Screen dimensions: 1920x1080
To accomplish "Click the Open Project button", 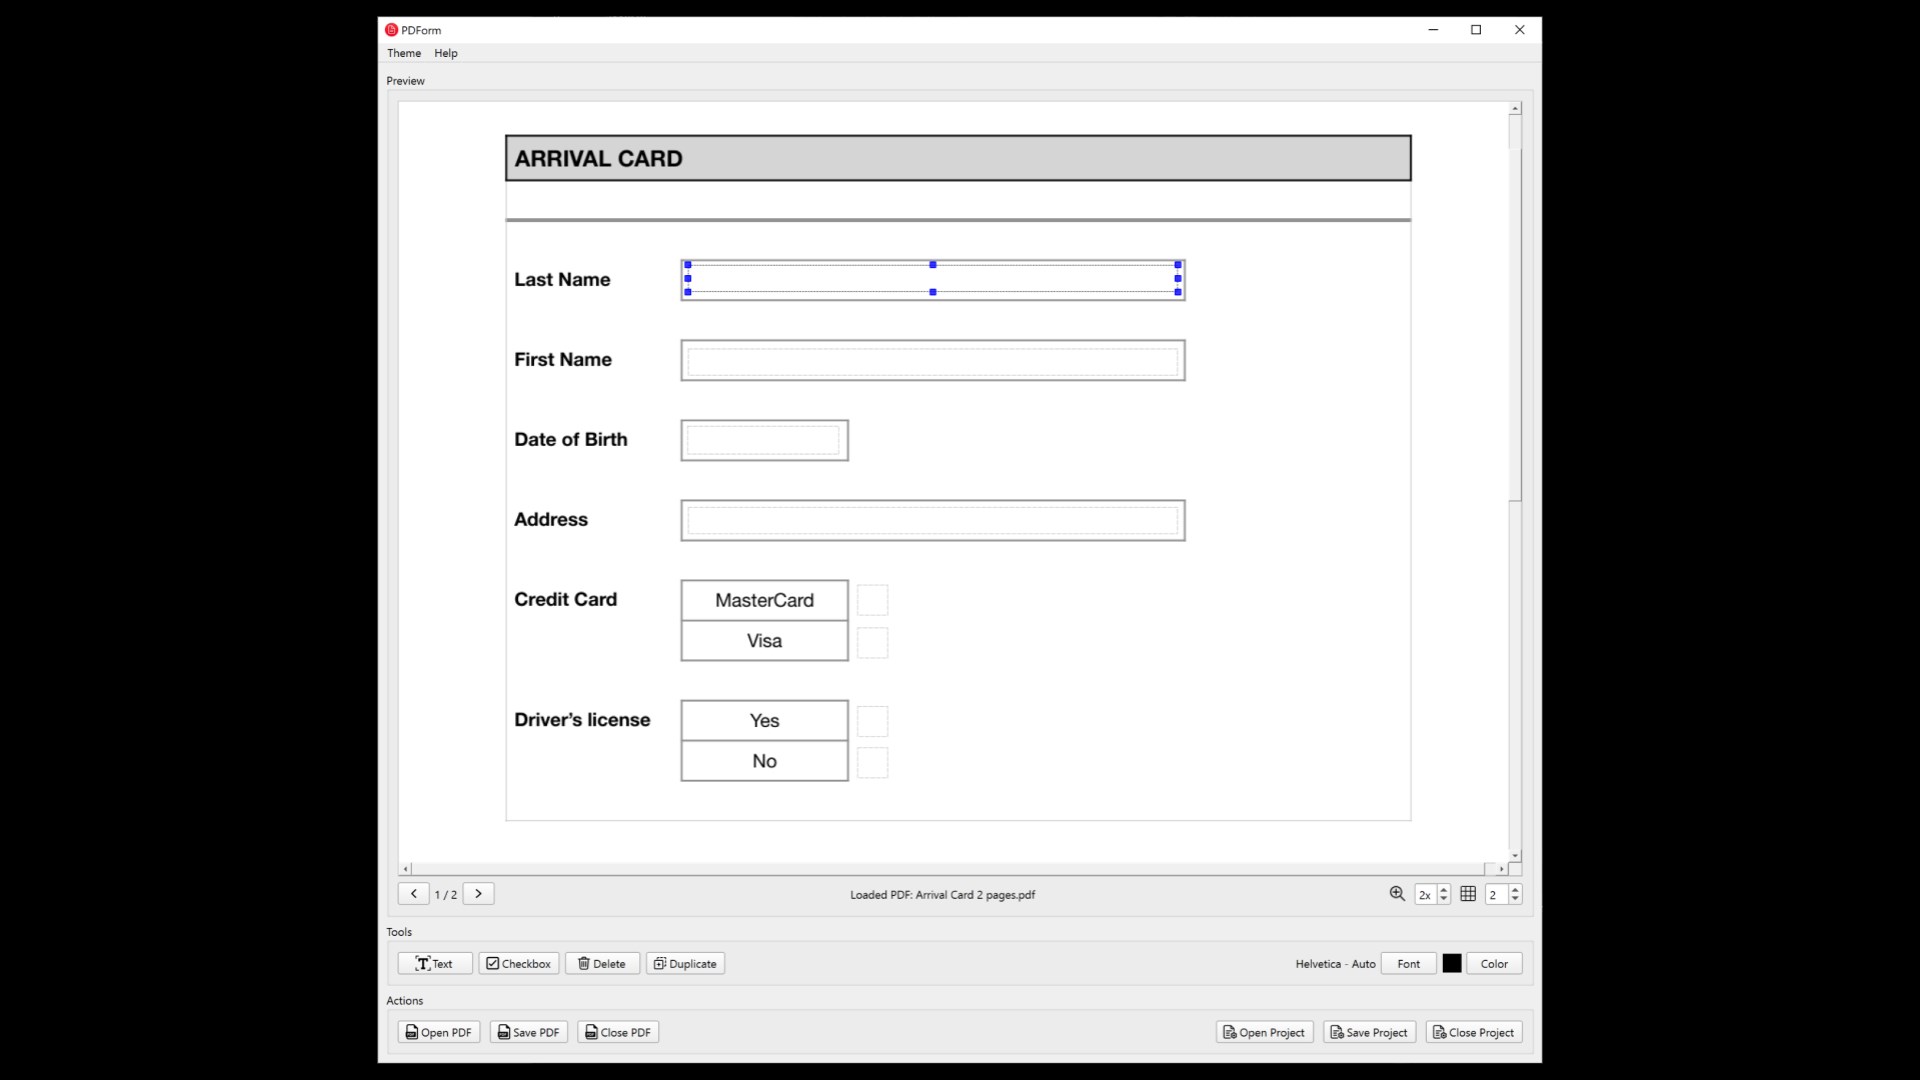I will point(1264,1032).
